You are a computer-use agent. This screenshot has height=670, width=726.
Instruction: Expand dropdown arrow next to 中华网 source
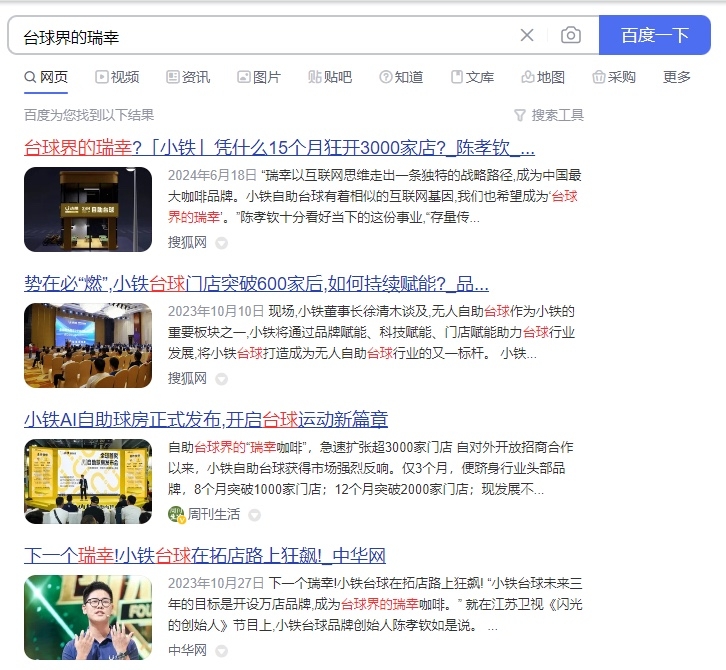222,650
